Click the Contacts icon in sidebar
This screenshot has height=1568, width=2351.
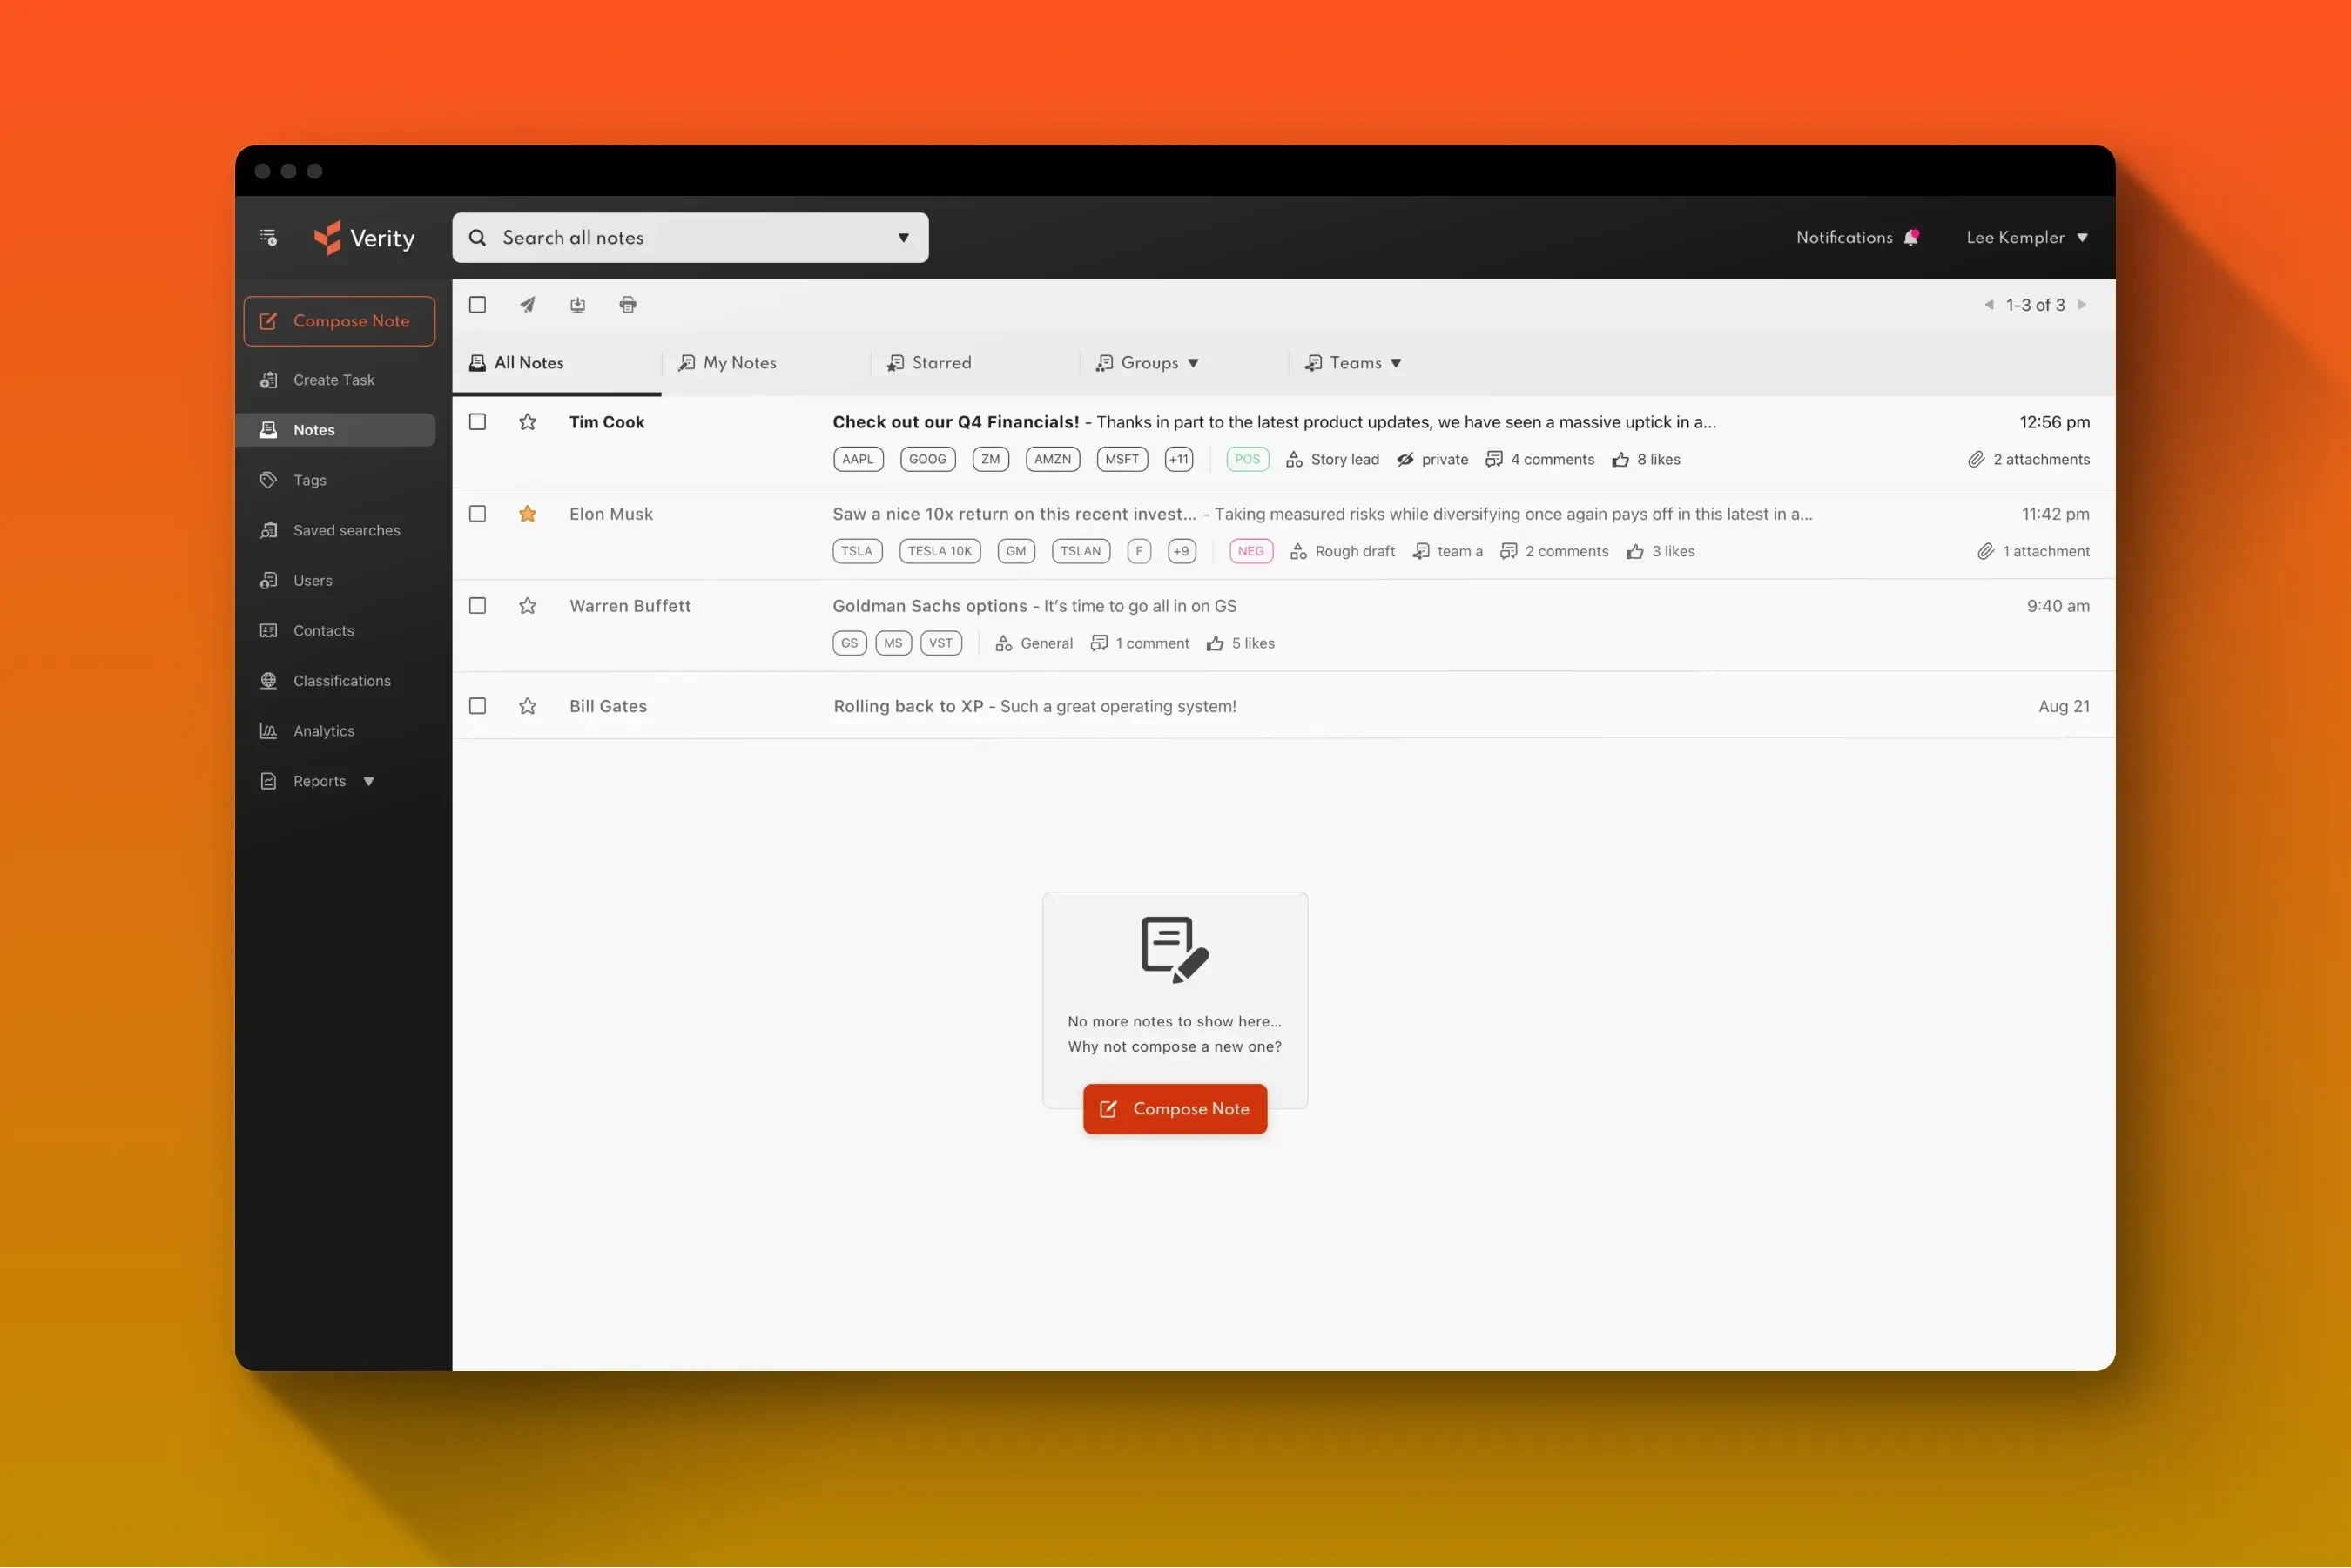click(269, 630)
